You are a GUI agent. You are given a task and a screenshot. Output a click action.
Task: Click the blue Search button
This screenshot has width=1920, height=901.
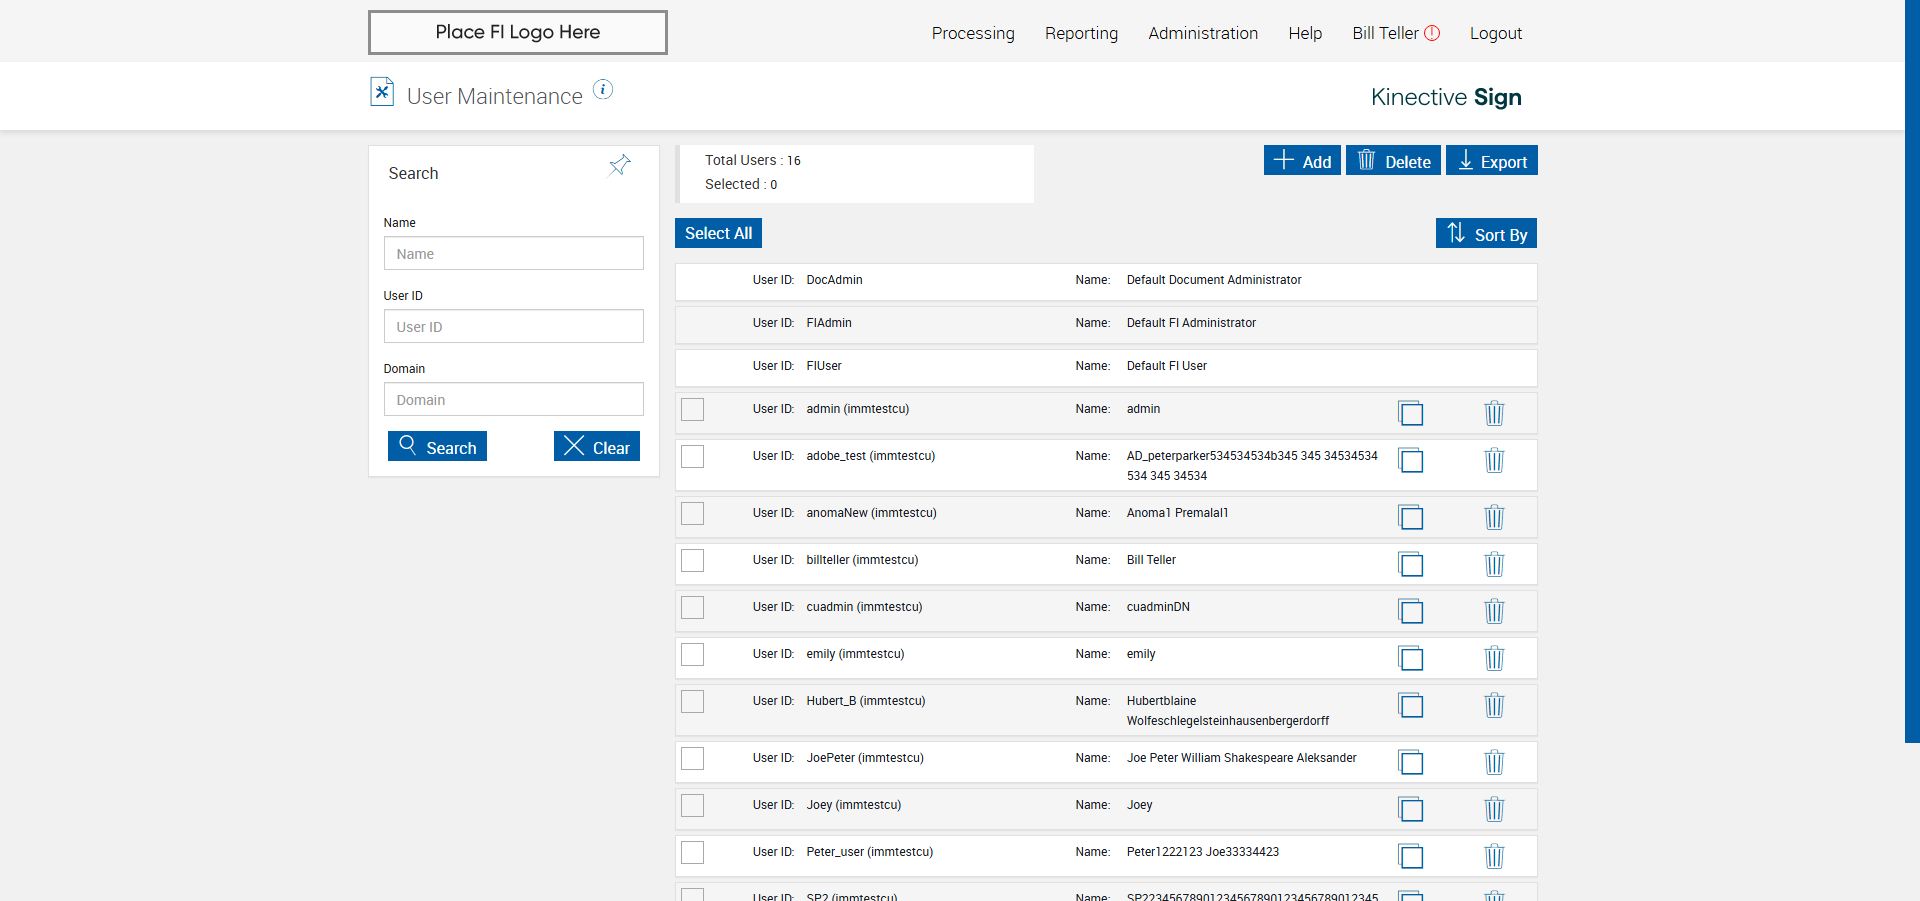coord(437,446)
